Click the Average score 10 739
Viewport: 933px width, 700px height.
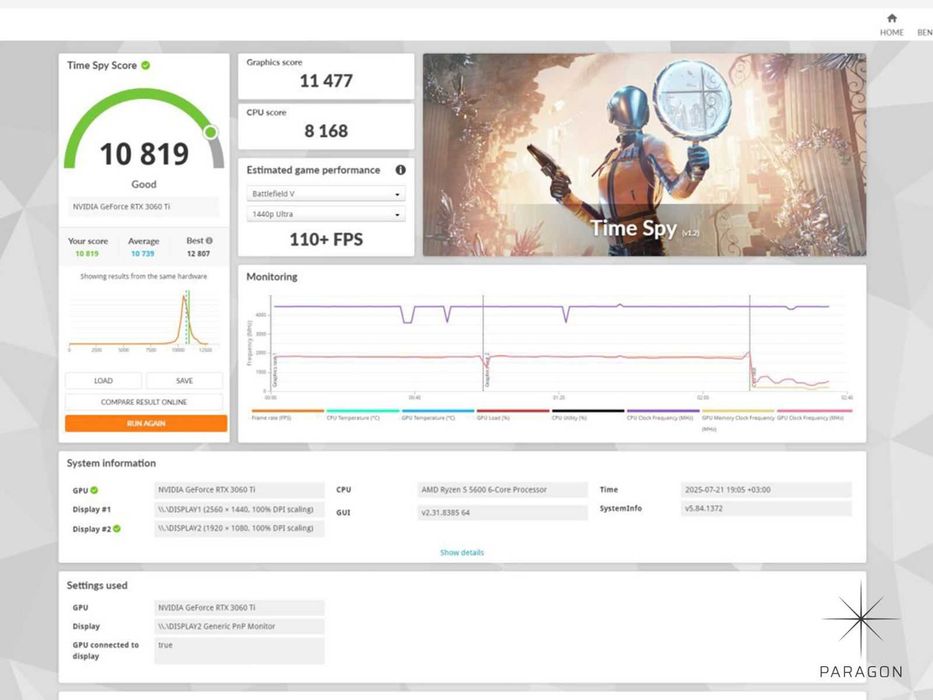click(143, 254)
